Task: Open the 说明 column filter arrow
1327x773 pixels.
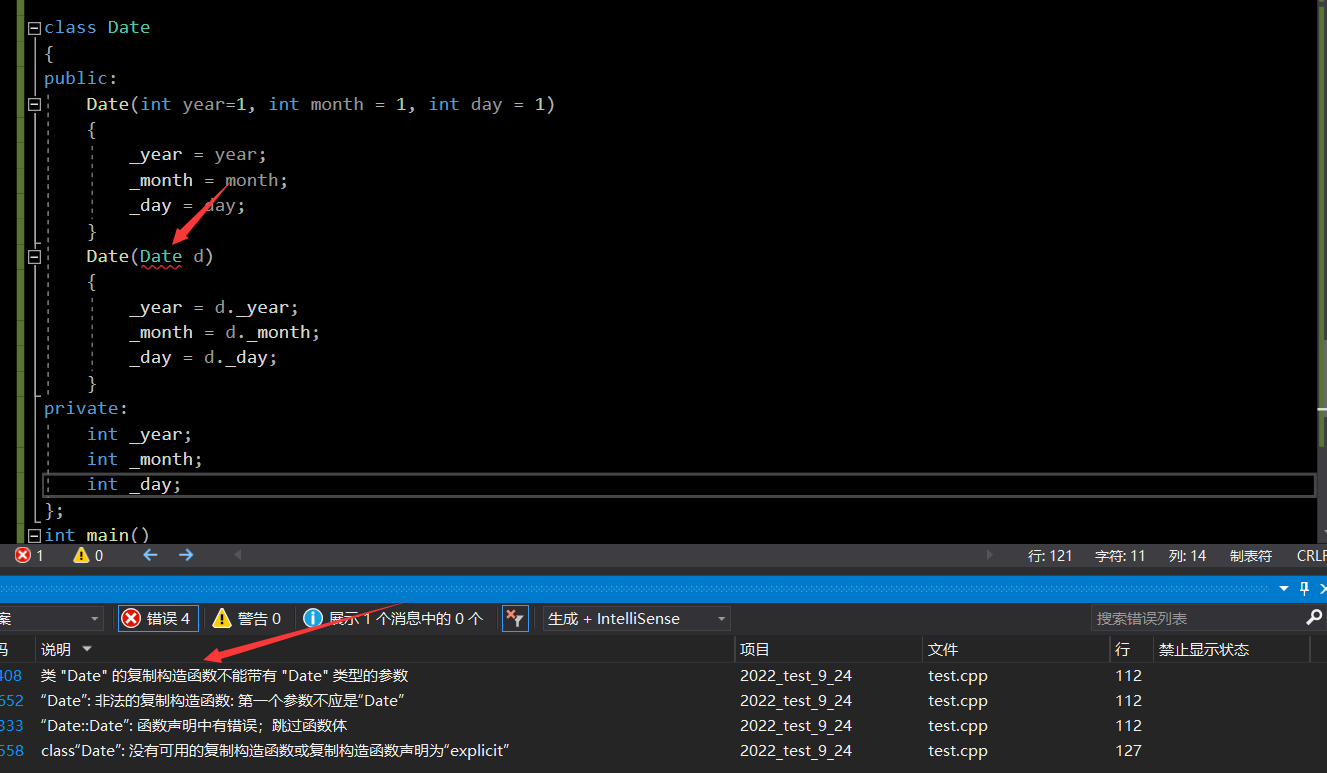Action: [87, 650]
